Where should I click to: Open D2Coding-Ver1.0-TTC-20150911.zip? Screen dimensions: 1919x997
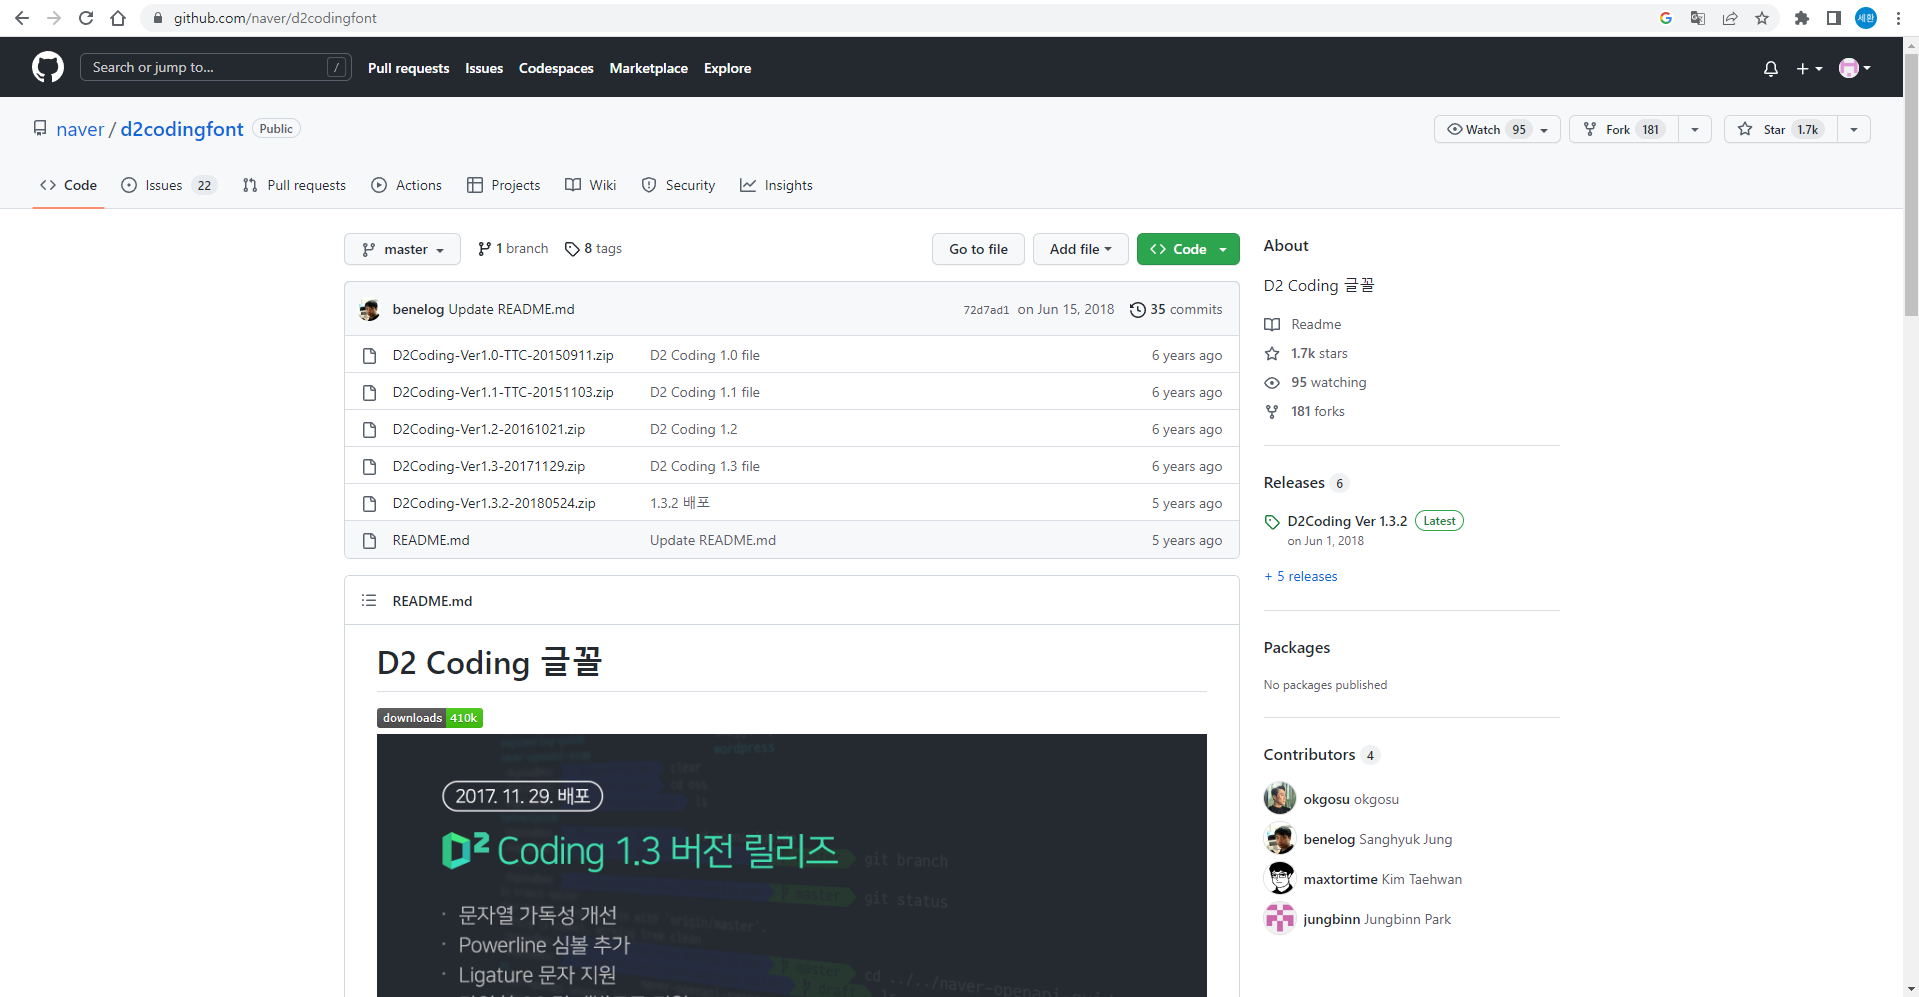503,355
